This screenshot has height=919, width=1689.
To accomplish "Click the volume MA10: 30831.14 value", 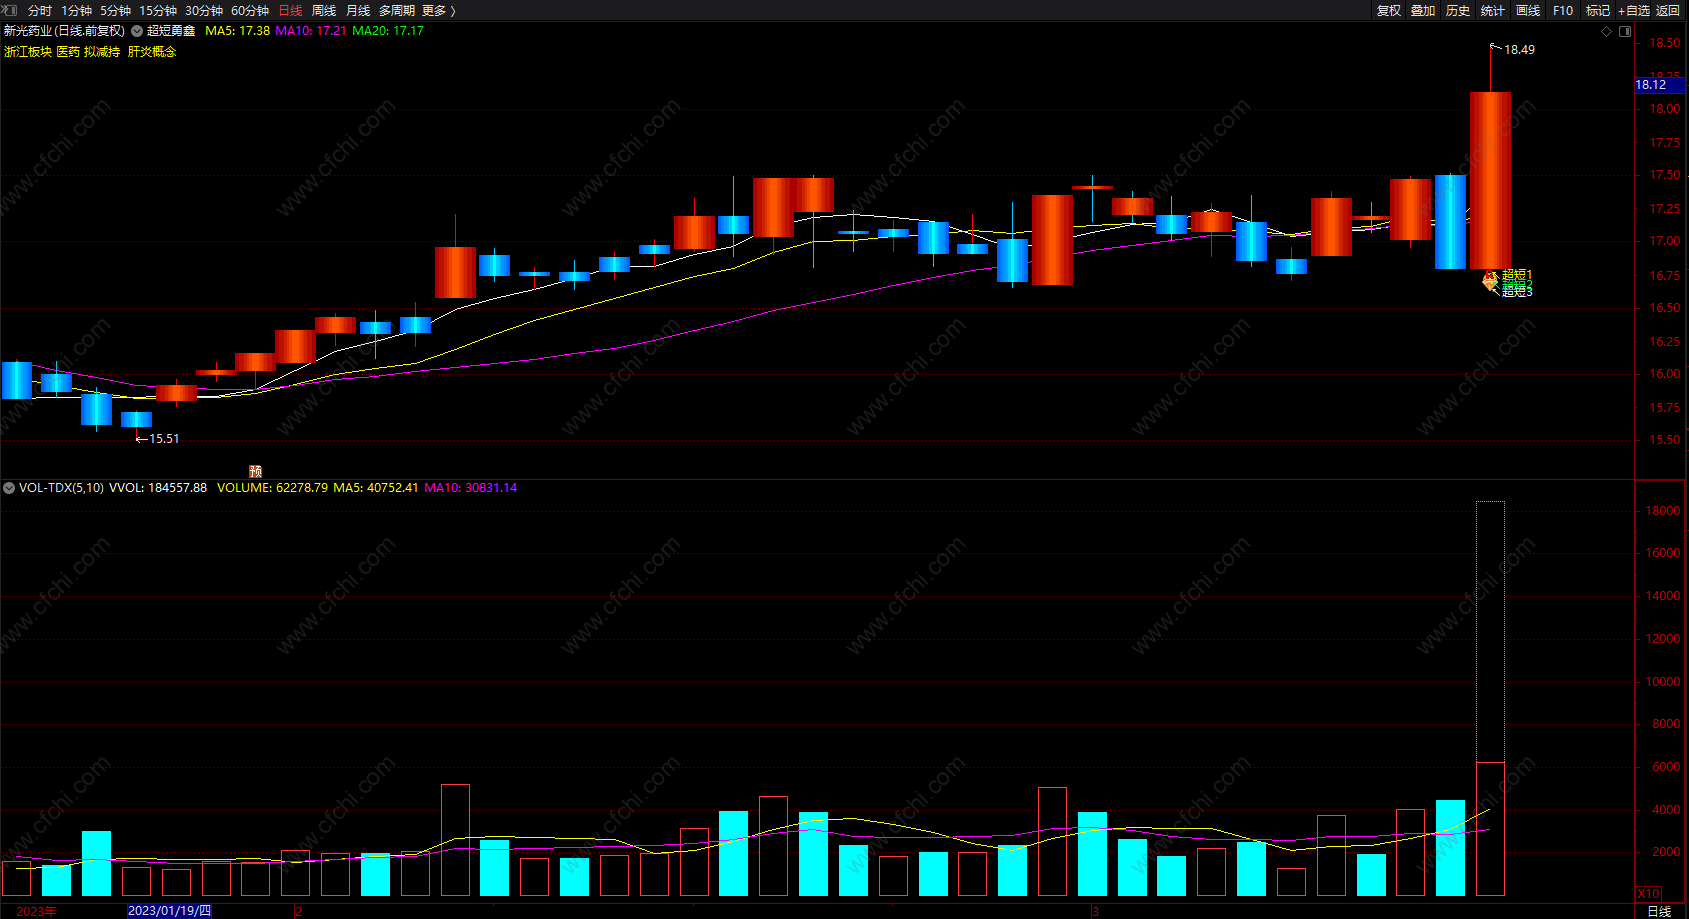I will tap(471, 488).
